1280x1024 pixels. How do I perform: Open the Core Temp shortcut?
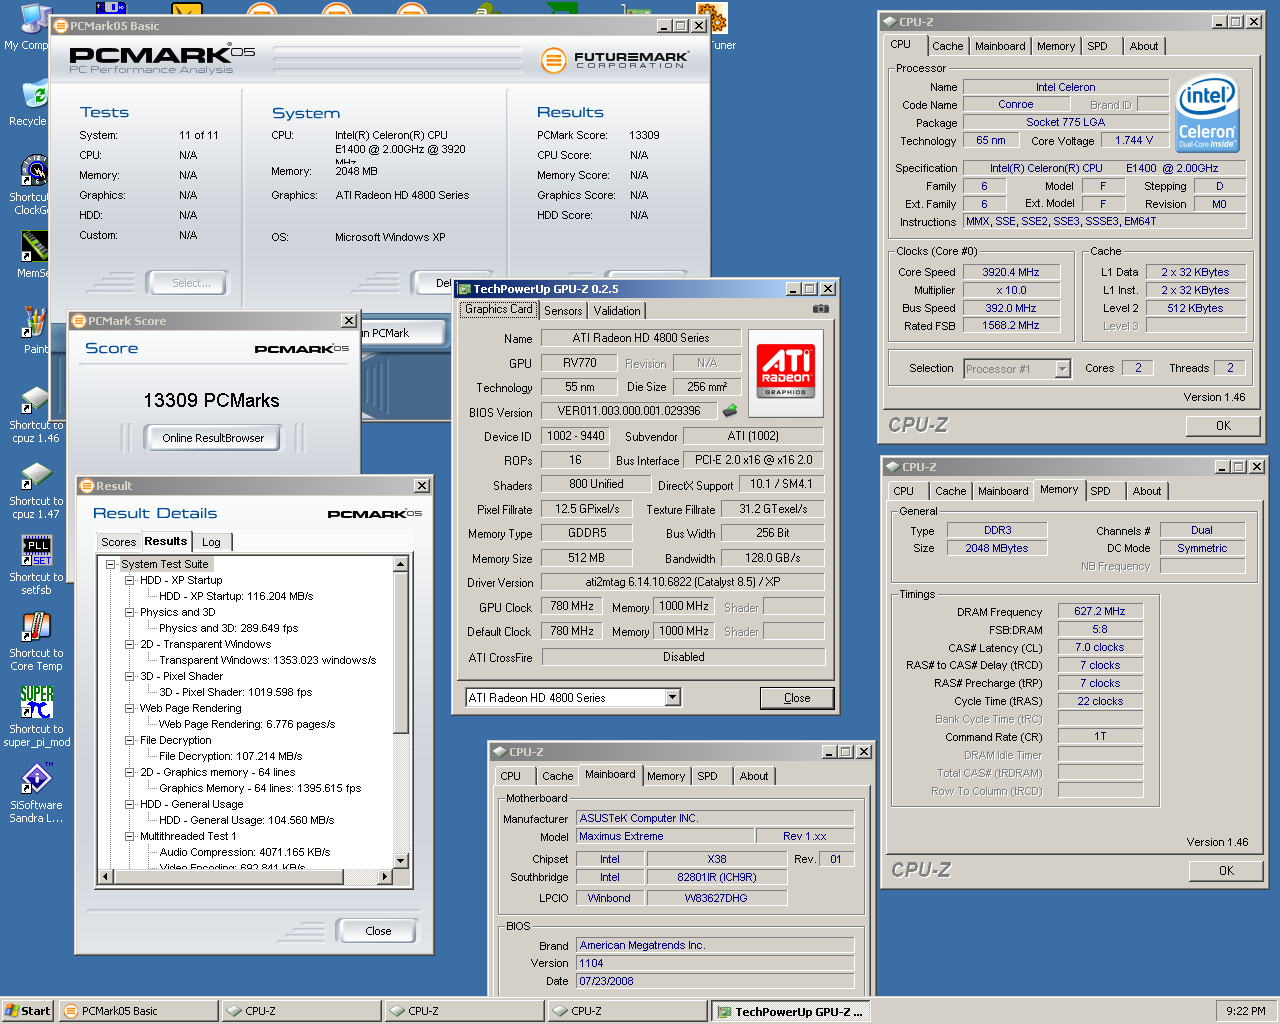pyautogui.click(x=36, y=627)
